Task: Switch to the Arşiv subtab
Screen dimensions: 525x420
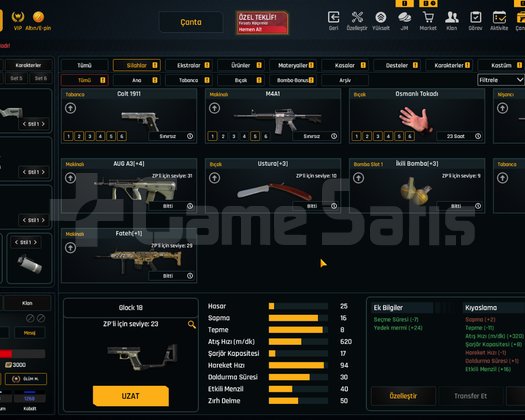Action: (345, 80)
